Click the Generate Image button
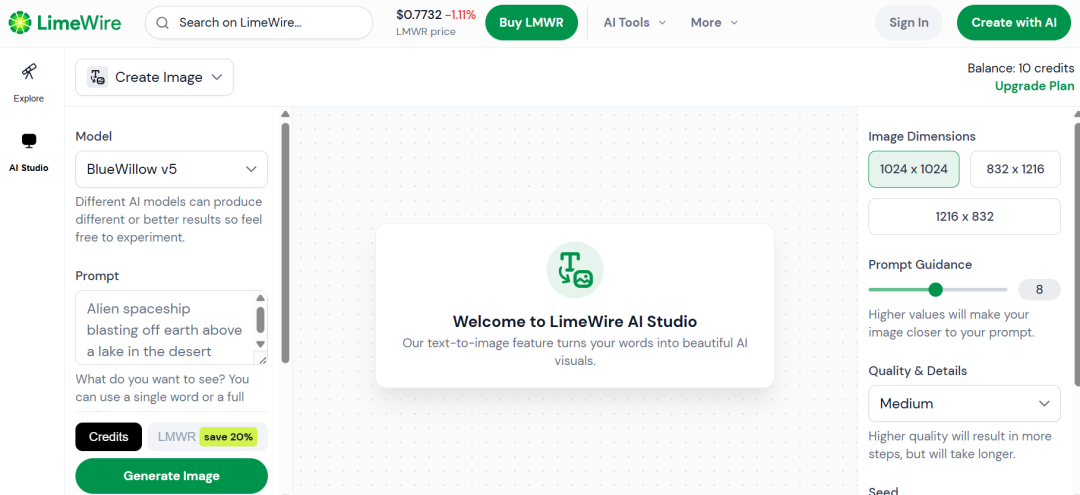 point(172,476)
